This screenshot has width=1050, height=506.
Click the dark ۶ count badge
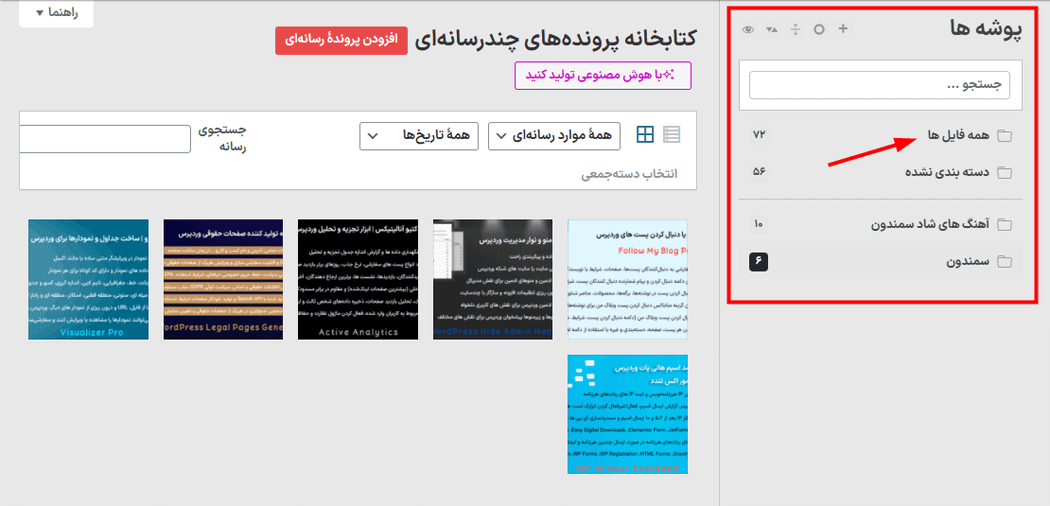759,262
